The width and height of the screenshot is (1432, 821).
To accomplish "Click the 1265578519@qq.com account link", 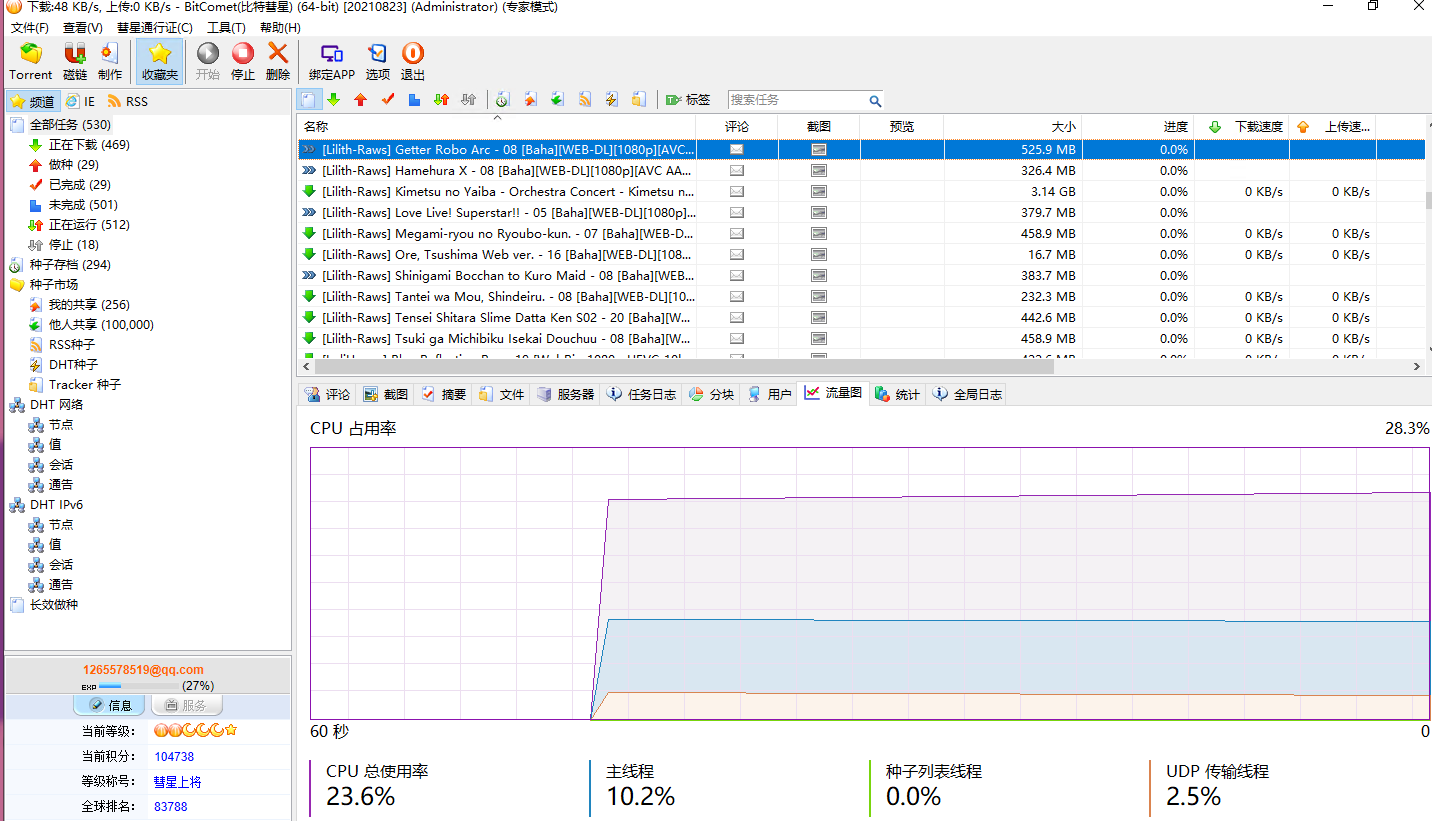I will 143,670.
